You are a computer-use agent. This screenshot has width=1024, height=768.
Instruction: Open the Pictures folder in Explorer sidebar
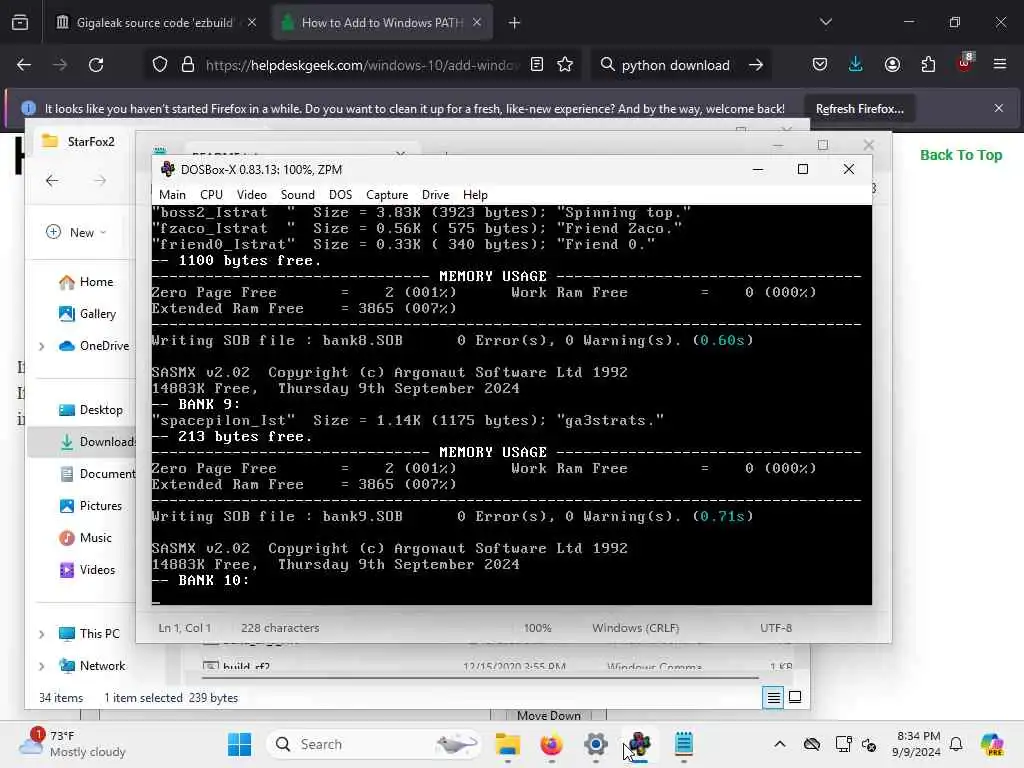(90, 506)
